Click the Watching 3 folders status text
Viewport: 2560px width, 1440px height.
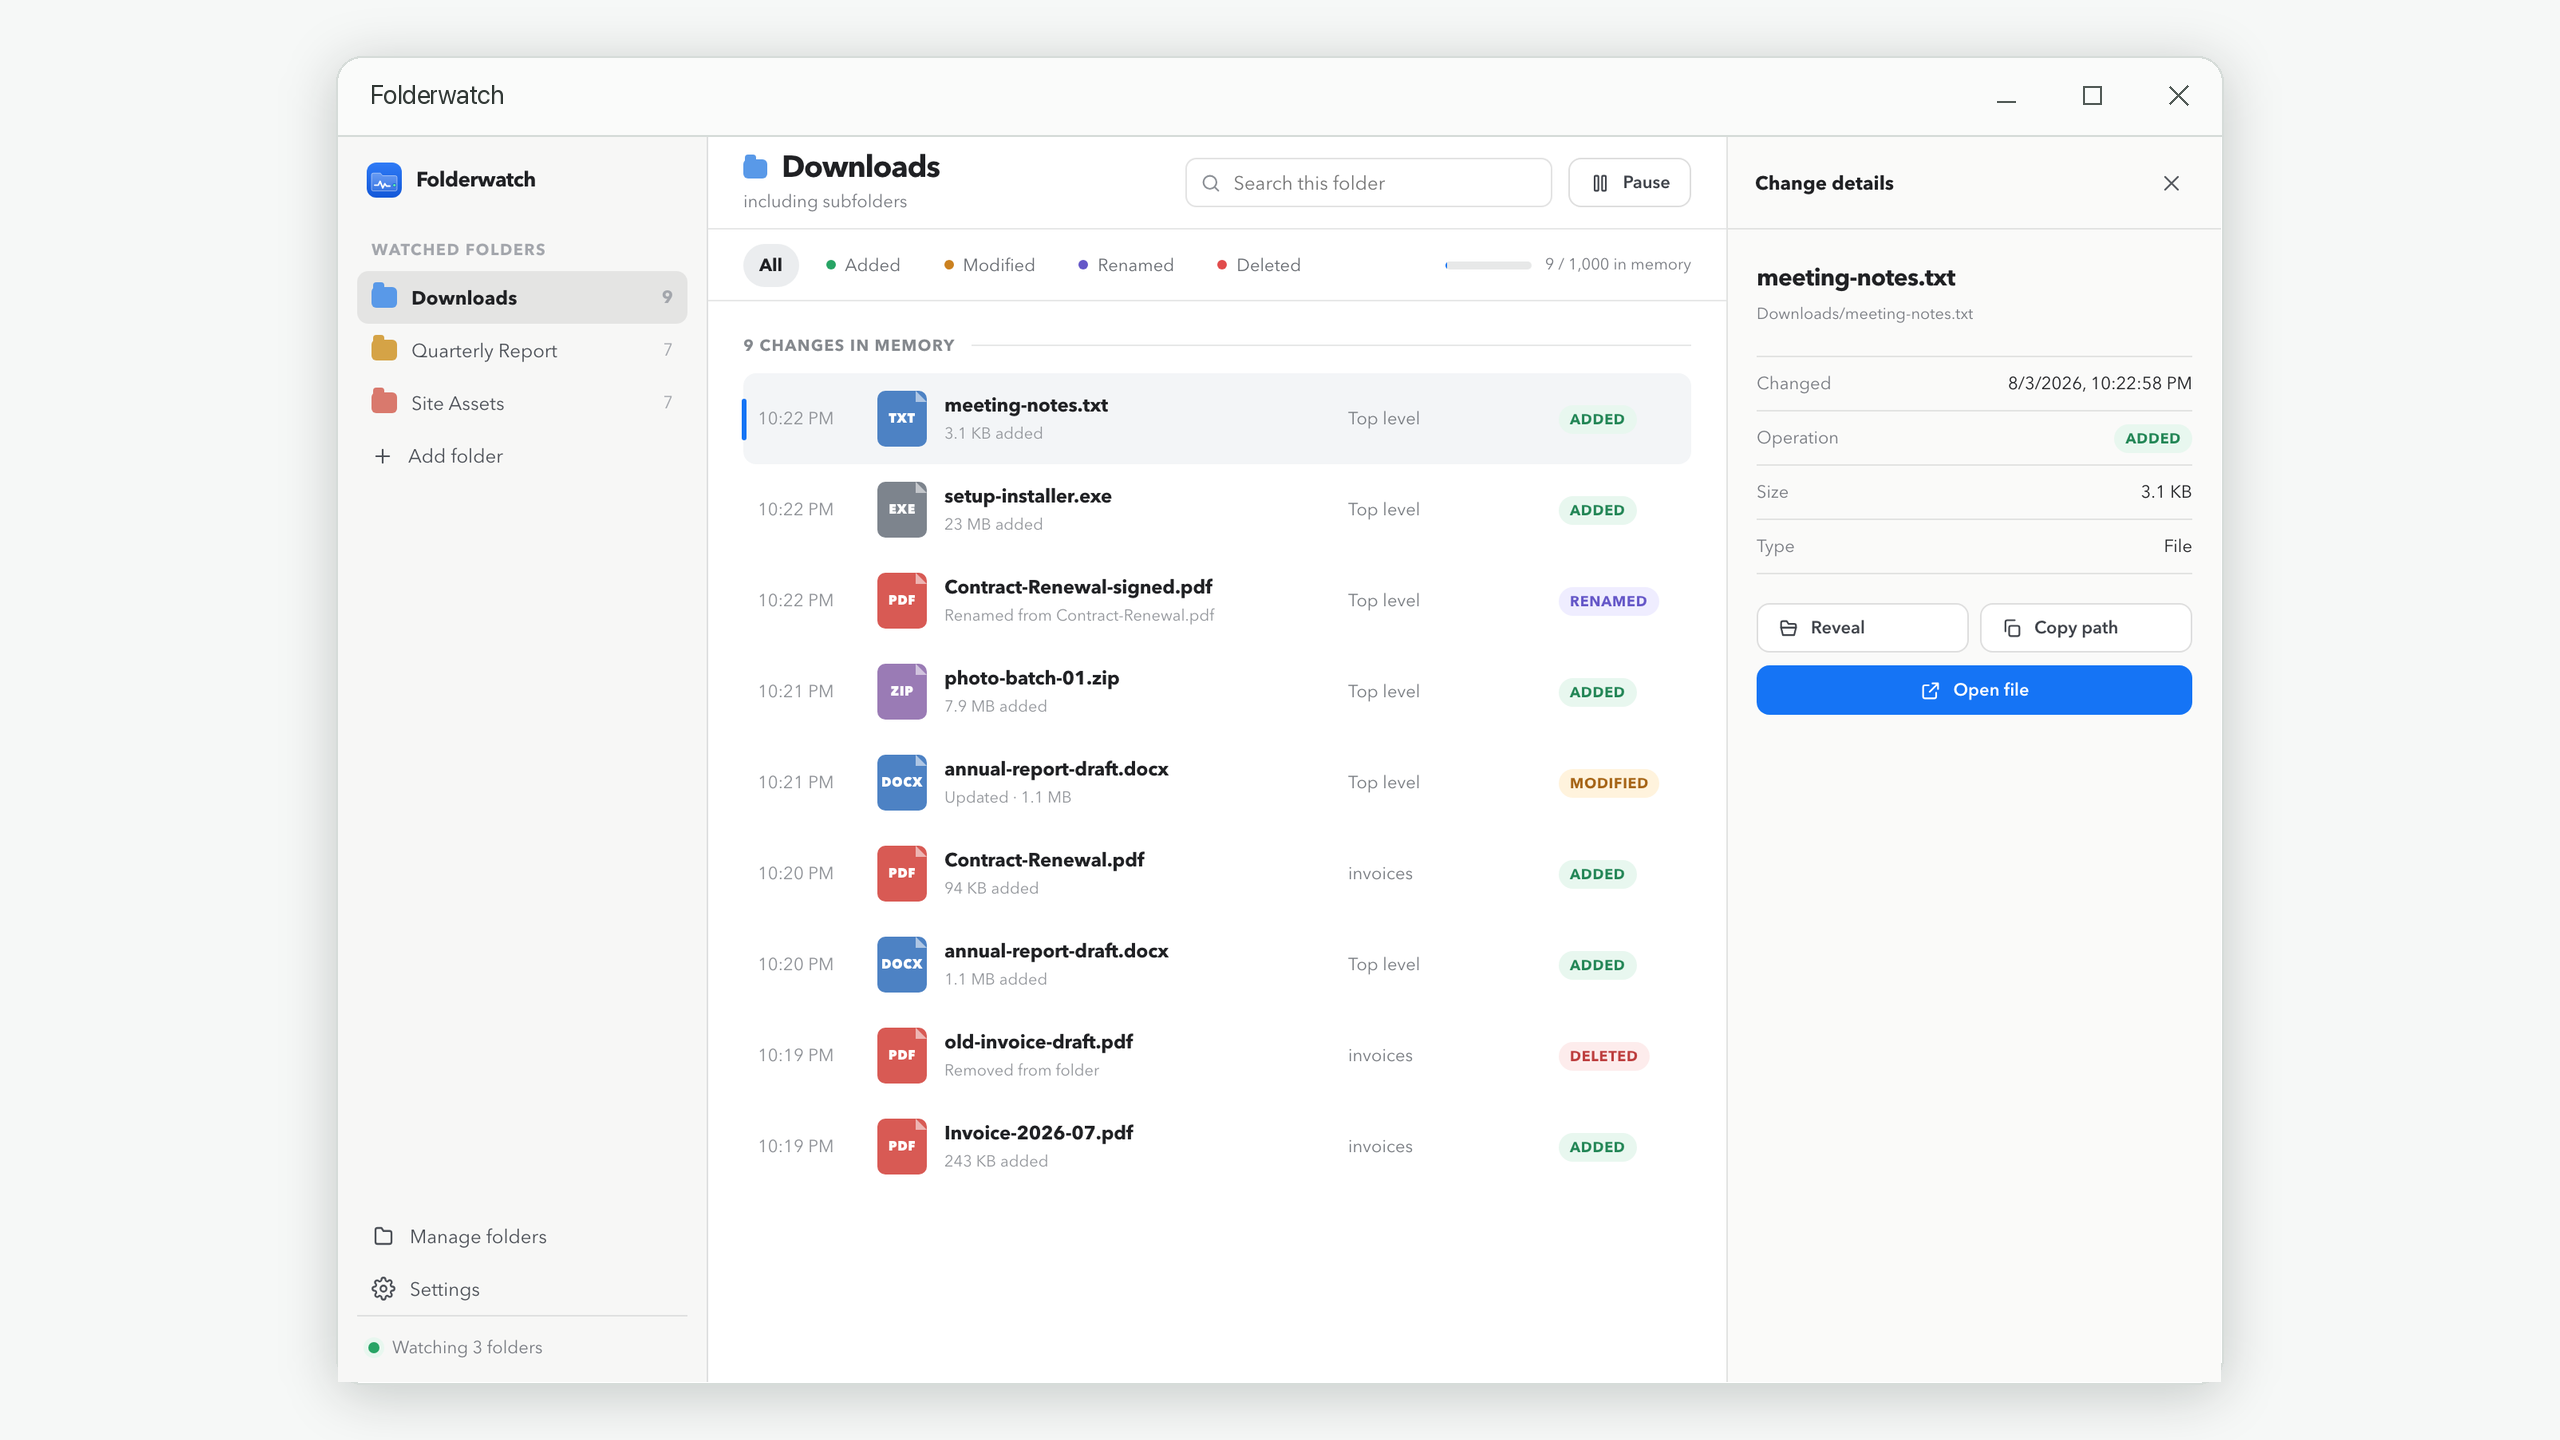[x=467, y=1347]
